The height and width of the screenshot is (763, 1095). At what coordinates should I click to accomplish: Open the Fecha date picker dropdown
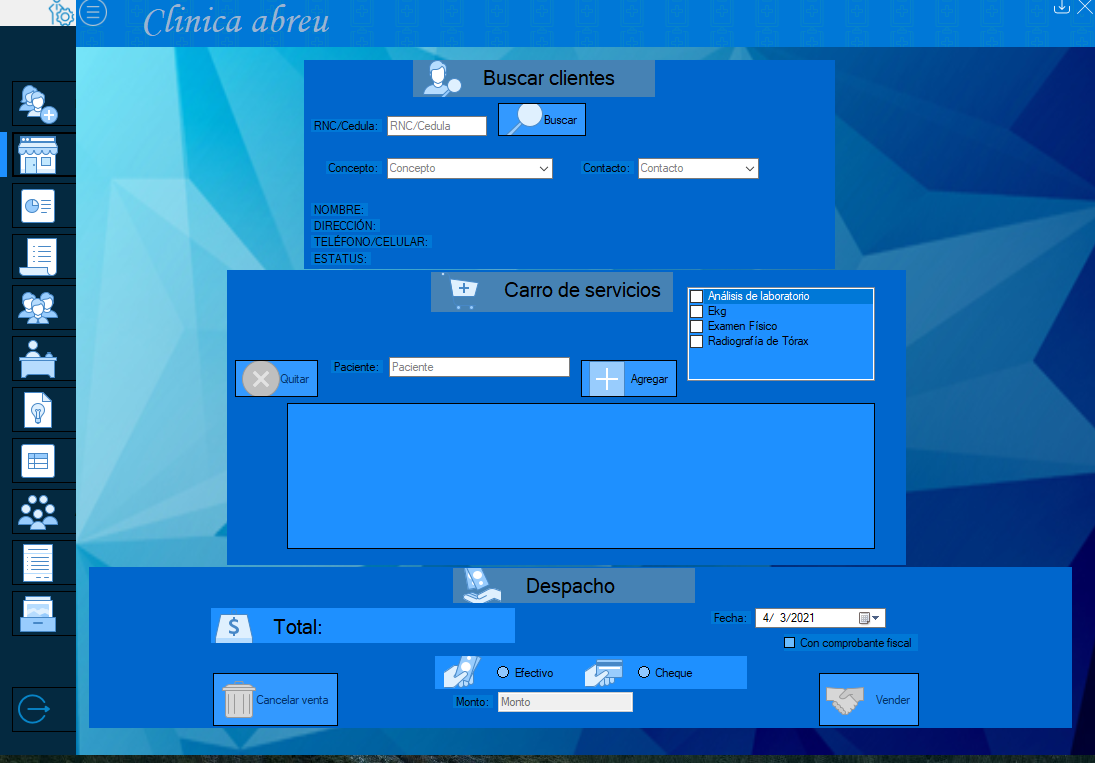pos(877,619)
